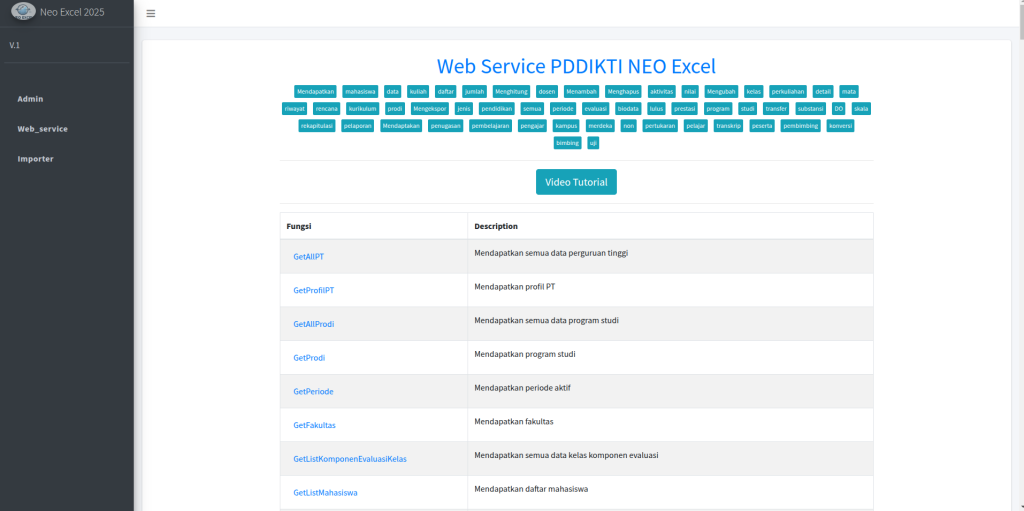Filter by the evaluasi tag

point(596,108)
